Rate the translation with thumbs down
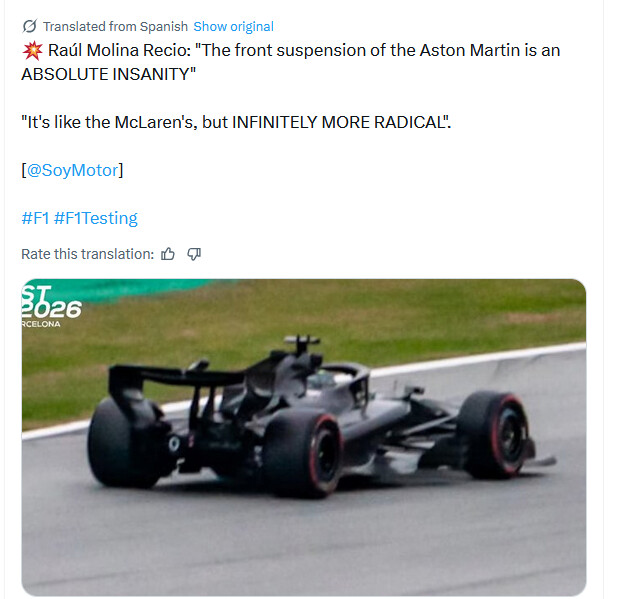 point(194,254)
